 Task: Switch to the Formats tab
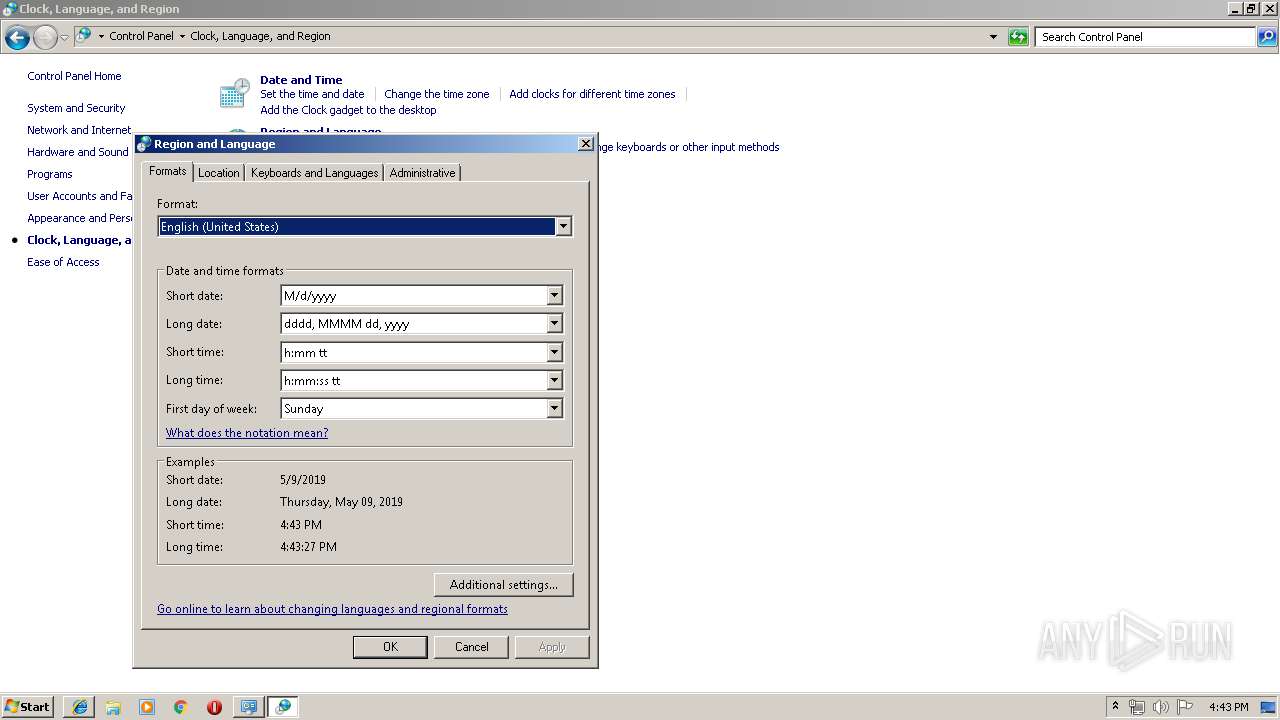point(168,171)
